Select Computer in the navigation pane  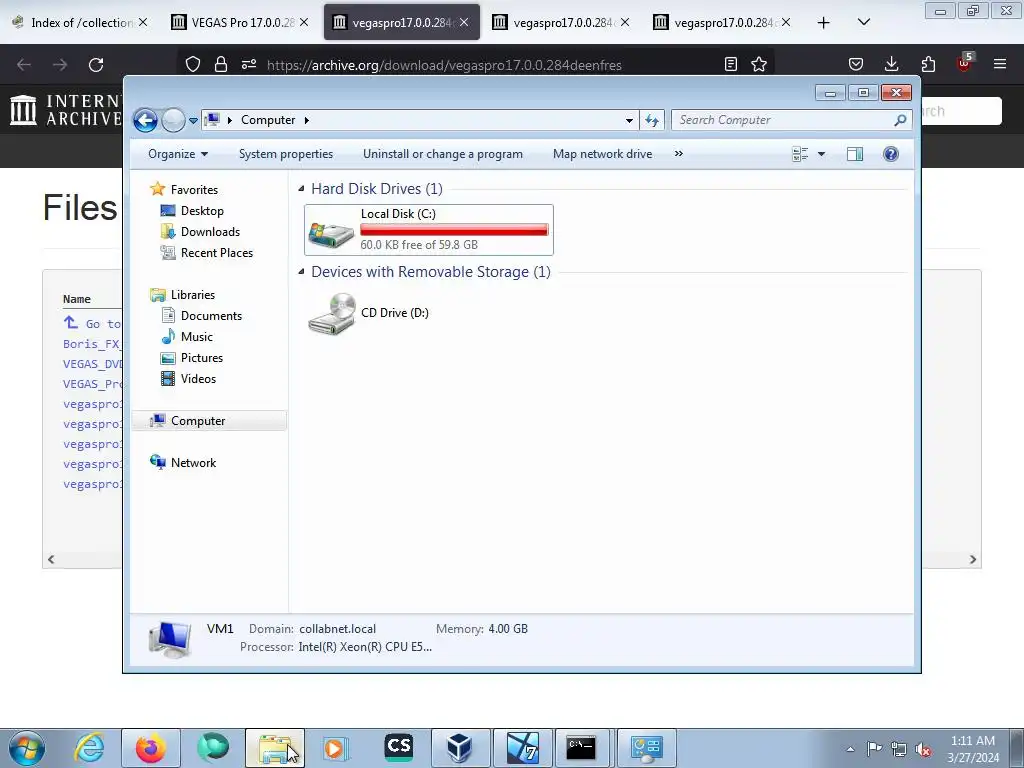click(209, 421)
